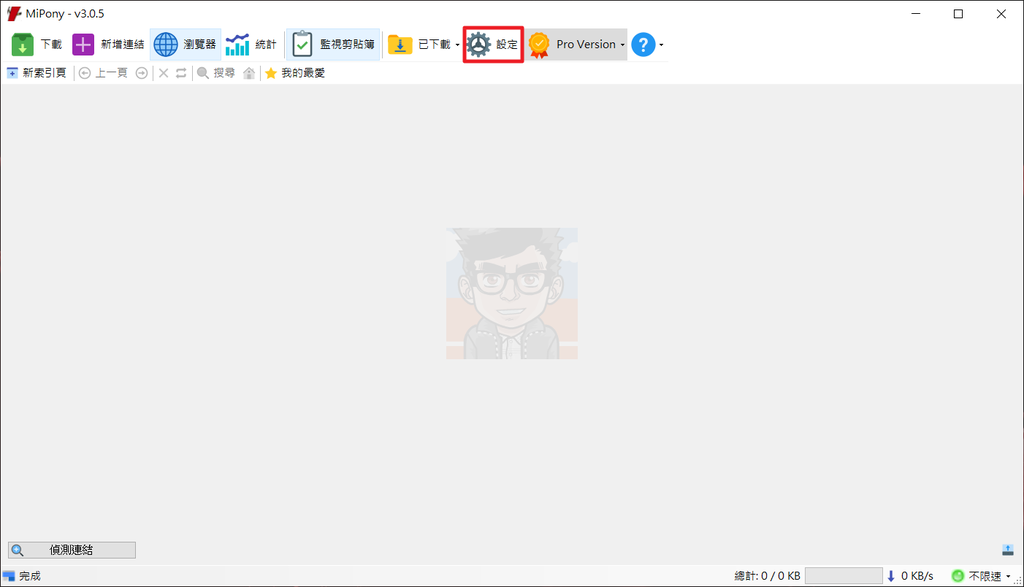Open the green 下載 download view
This screenshot has height=587, width=1024.
(x=37, y=44)
